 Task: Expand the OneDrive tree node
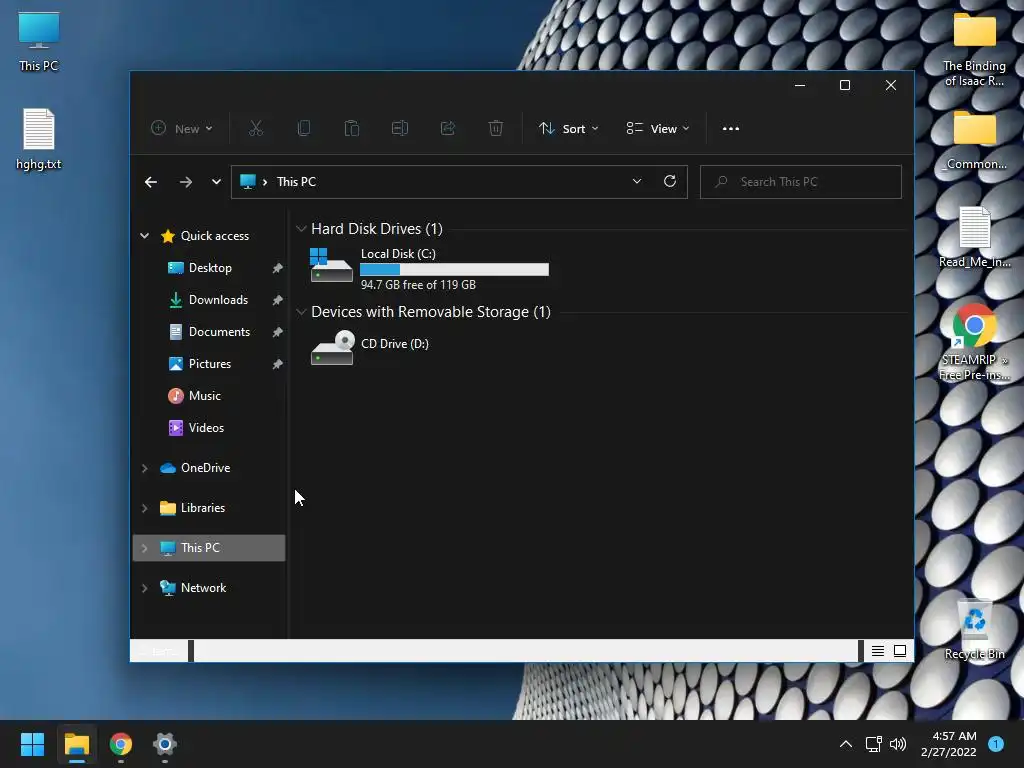pos(144,468)
